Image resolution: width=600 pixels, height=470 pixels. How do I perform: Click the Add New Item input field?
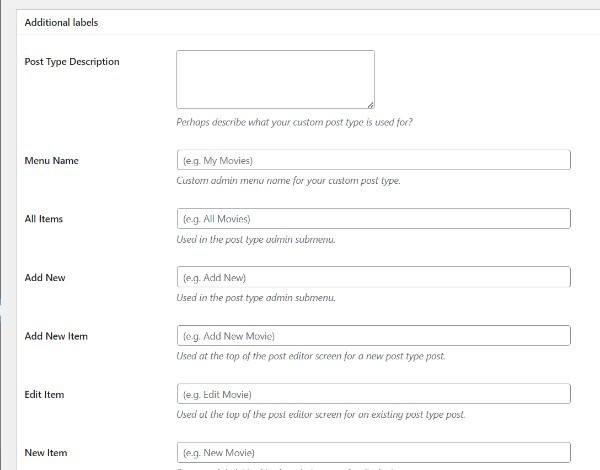coord(374,336)
